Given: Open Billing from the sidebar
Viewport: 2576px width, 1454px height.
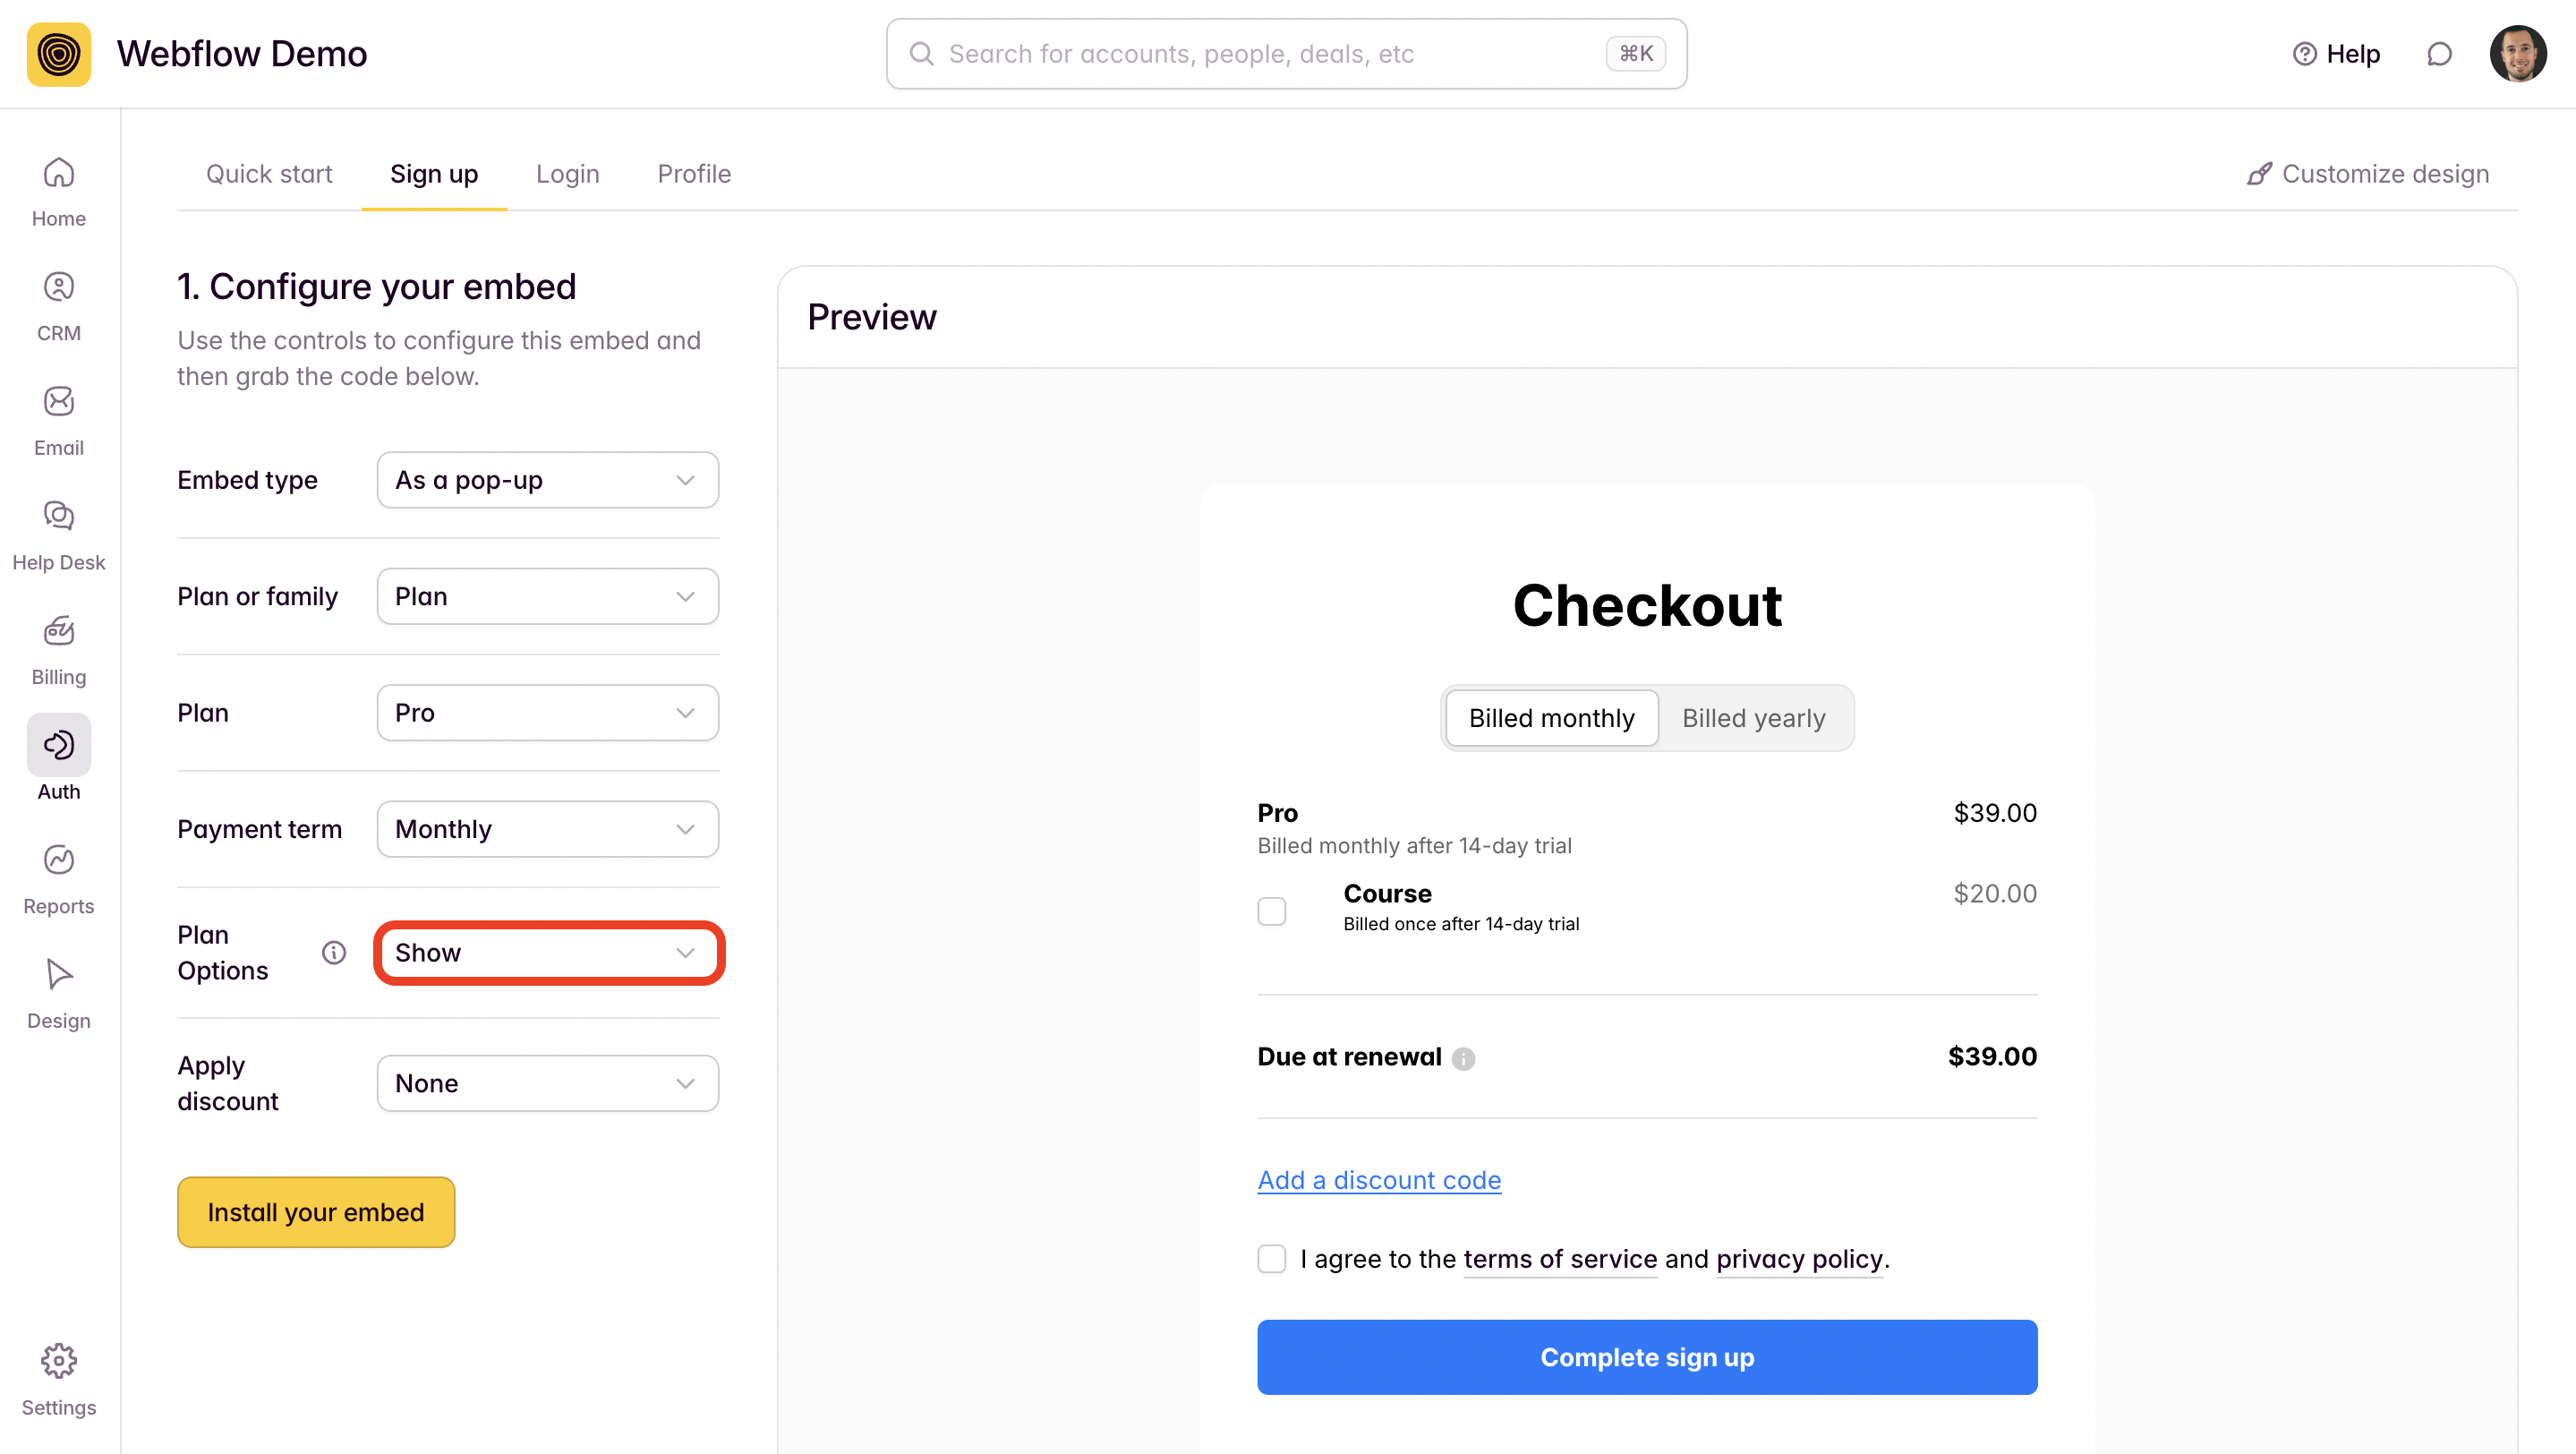Looking at the screenshot, I should 59,651.
